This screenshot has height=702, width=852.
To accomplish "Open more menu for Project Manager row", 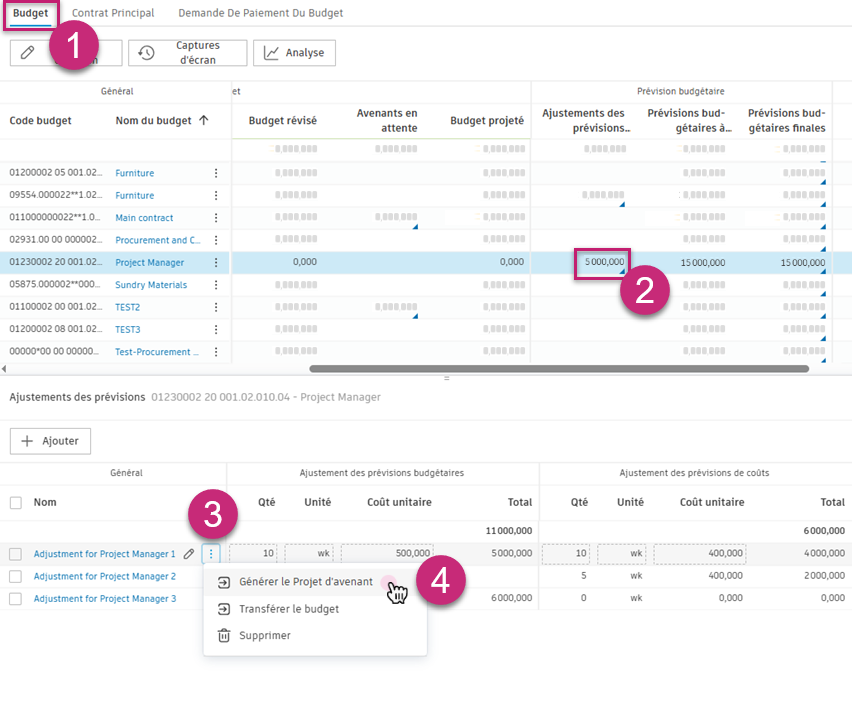I will [x=216, y=262].
